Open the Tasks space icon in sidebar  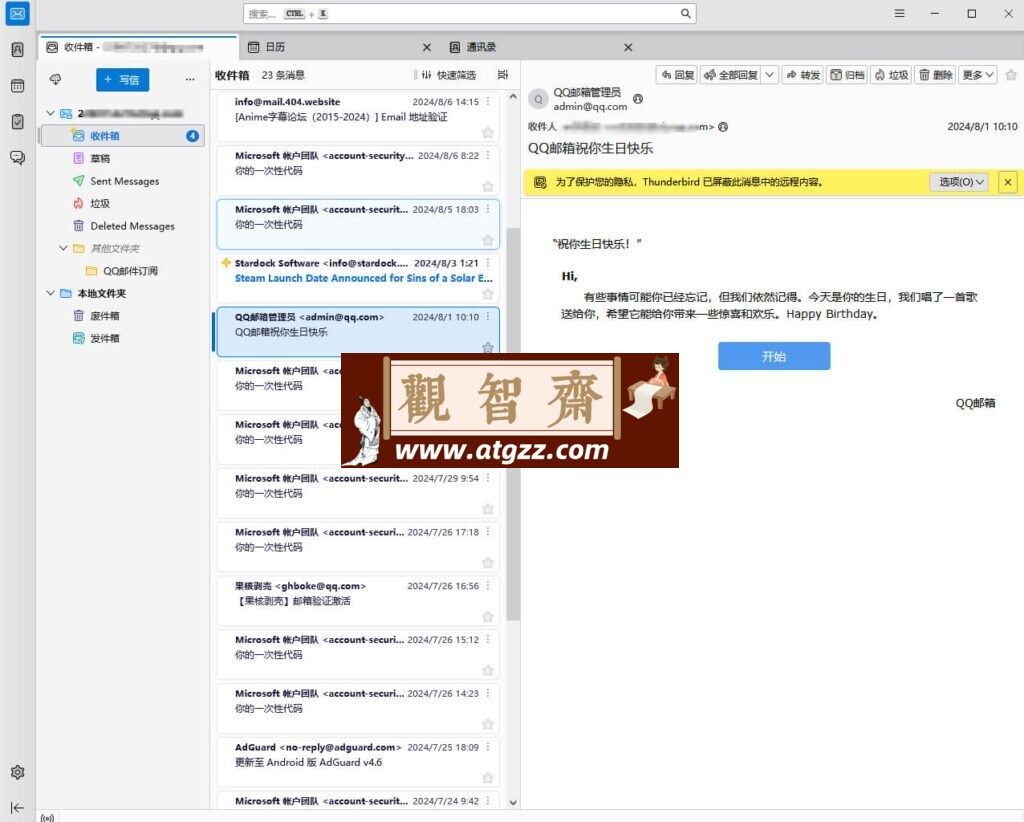point(18,121)
